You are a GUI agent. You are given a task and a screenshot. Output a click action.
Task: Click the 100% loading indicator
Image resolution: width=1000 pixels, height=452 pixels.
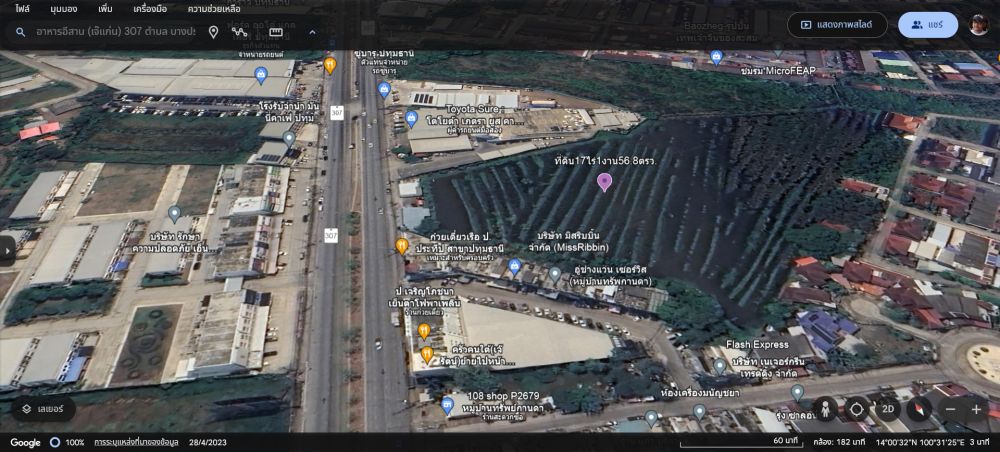(x=66, y=442)
